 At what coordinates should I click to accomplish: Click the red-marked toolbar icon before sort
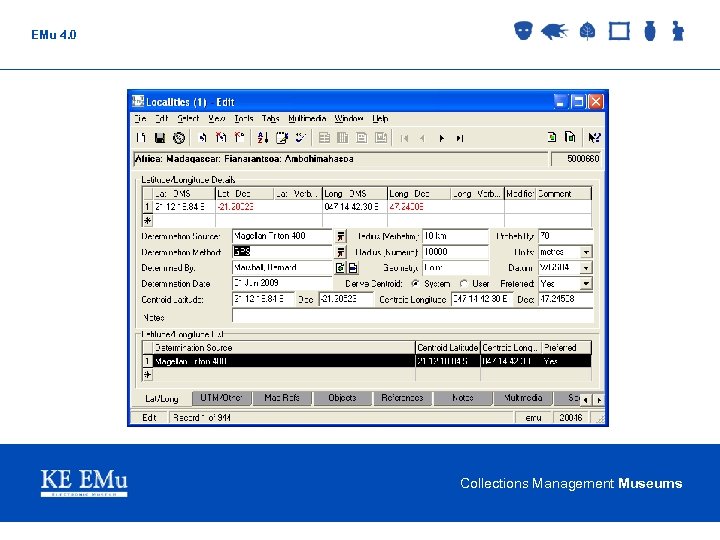(221, 137)
